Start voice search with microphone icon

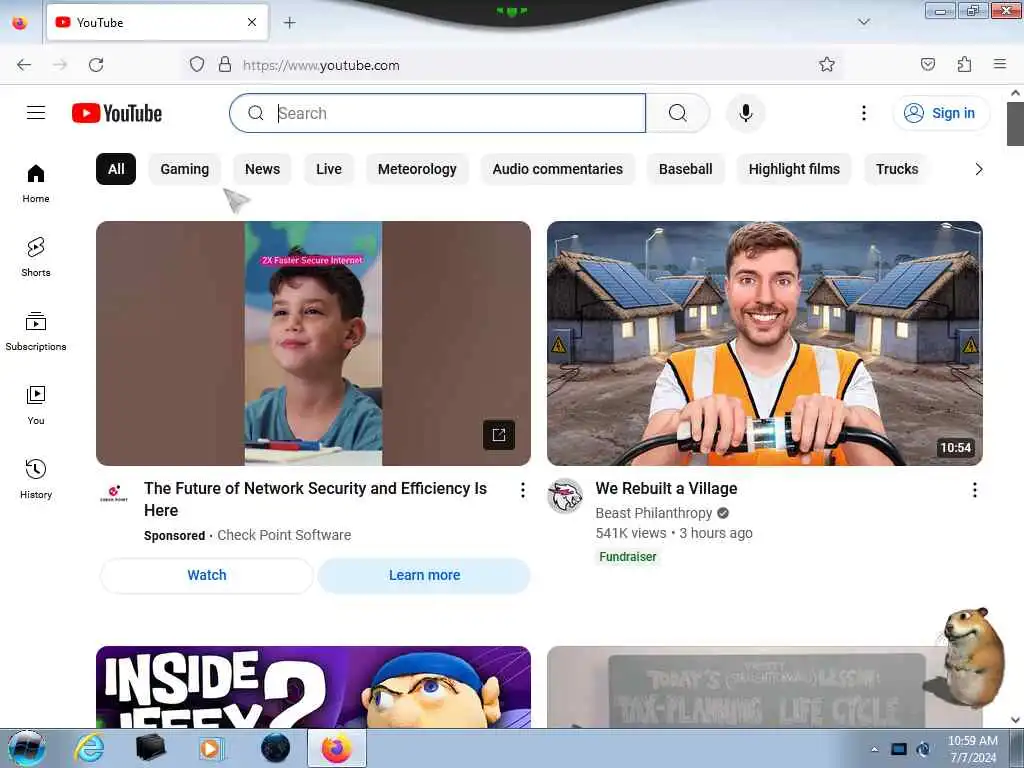tap(745, 113)
